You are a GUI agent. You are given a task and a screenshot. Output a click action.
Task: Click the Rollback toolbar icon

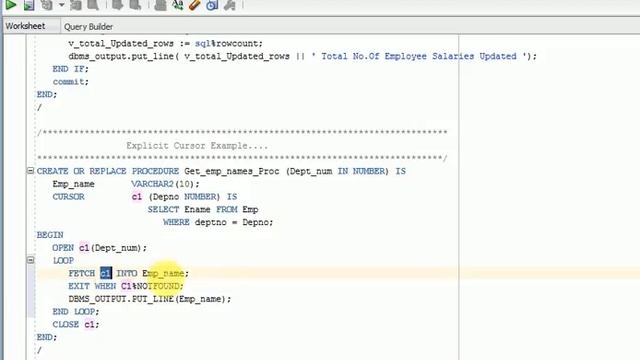135,4
